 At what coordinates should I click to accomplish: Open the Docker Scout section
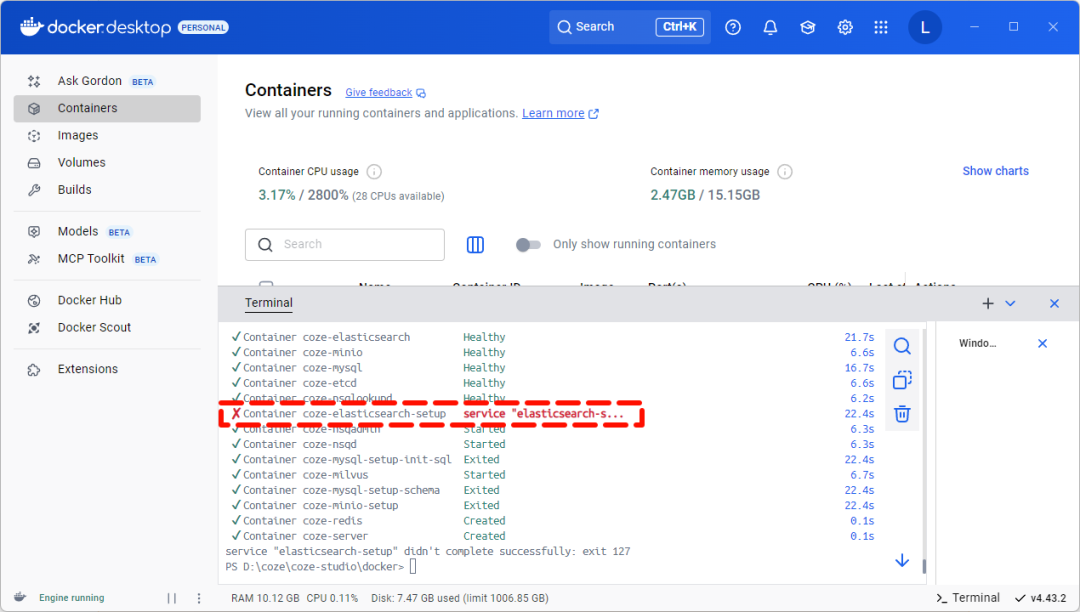94,327
